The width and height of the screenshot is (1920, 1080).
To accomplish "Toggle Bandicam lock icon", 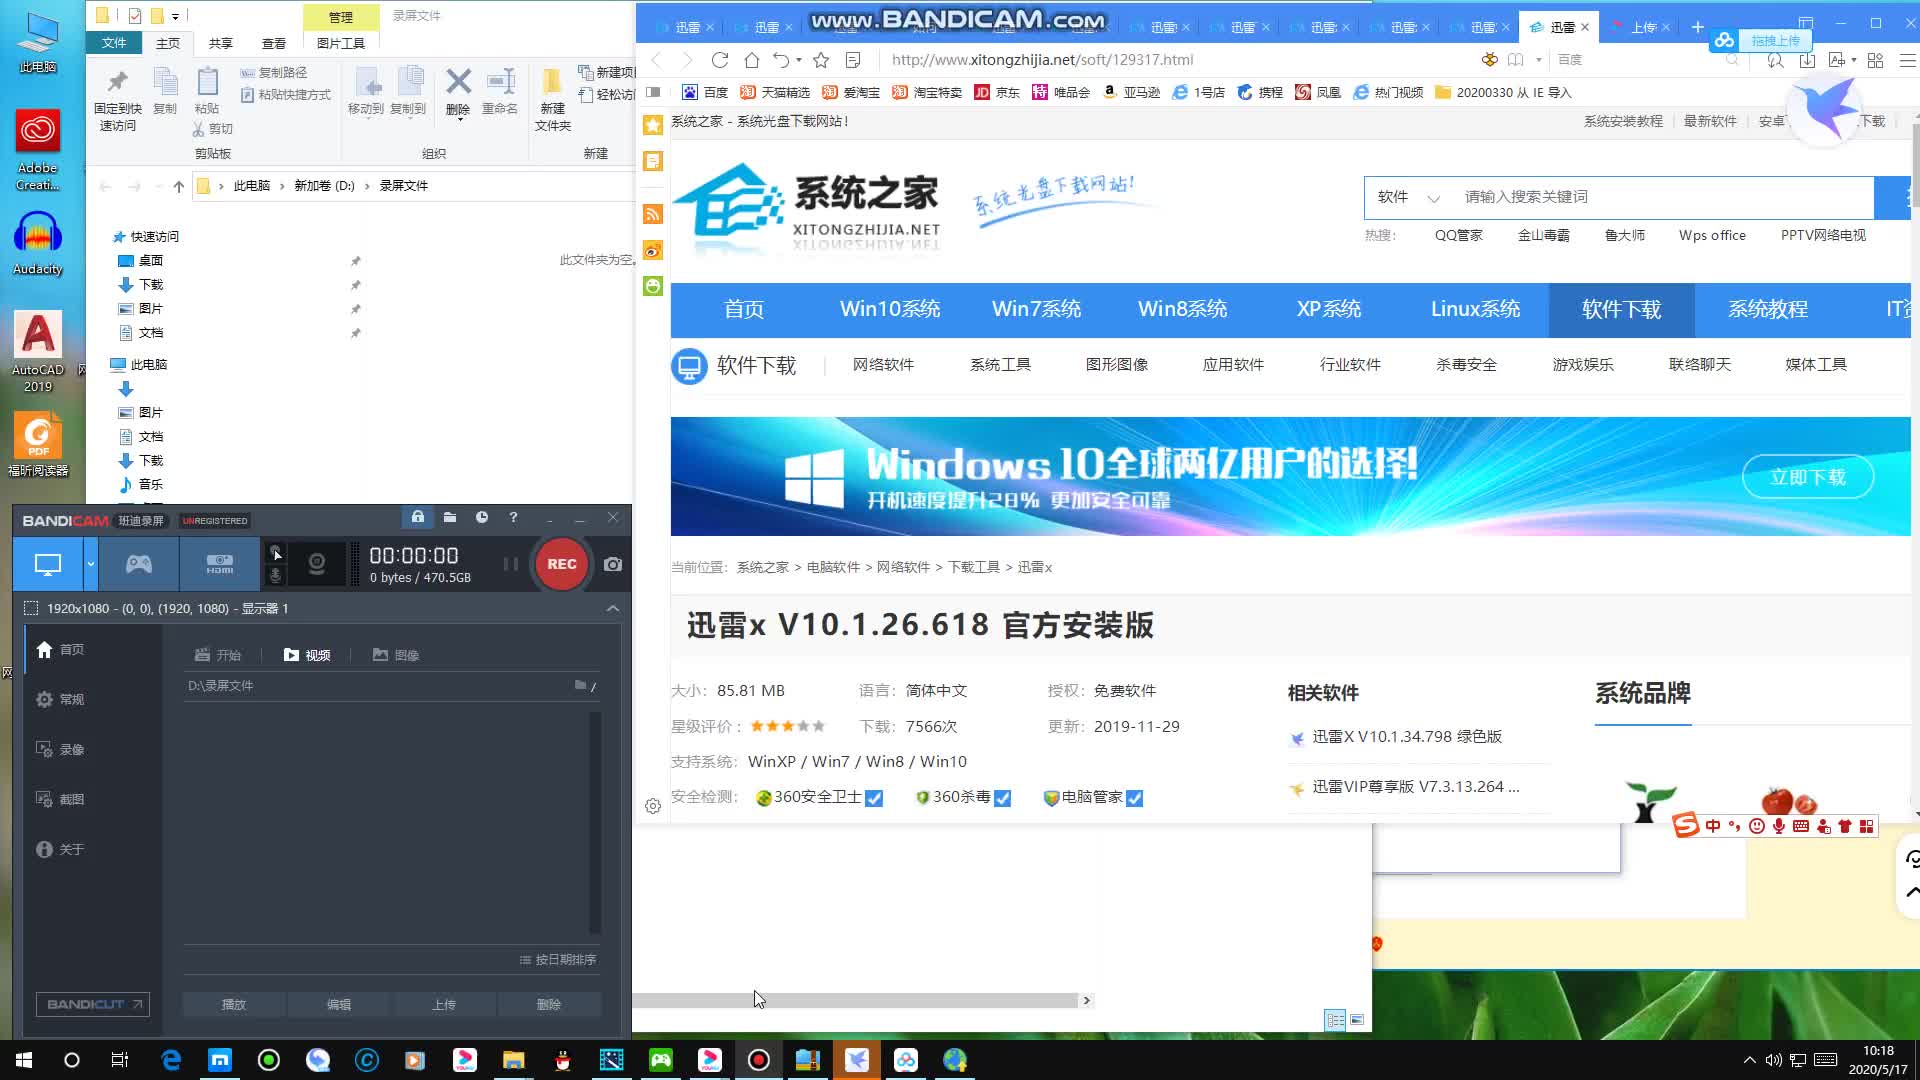I will tap(418, 517).
